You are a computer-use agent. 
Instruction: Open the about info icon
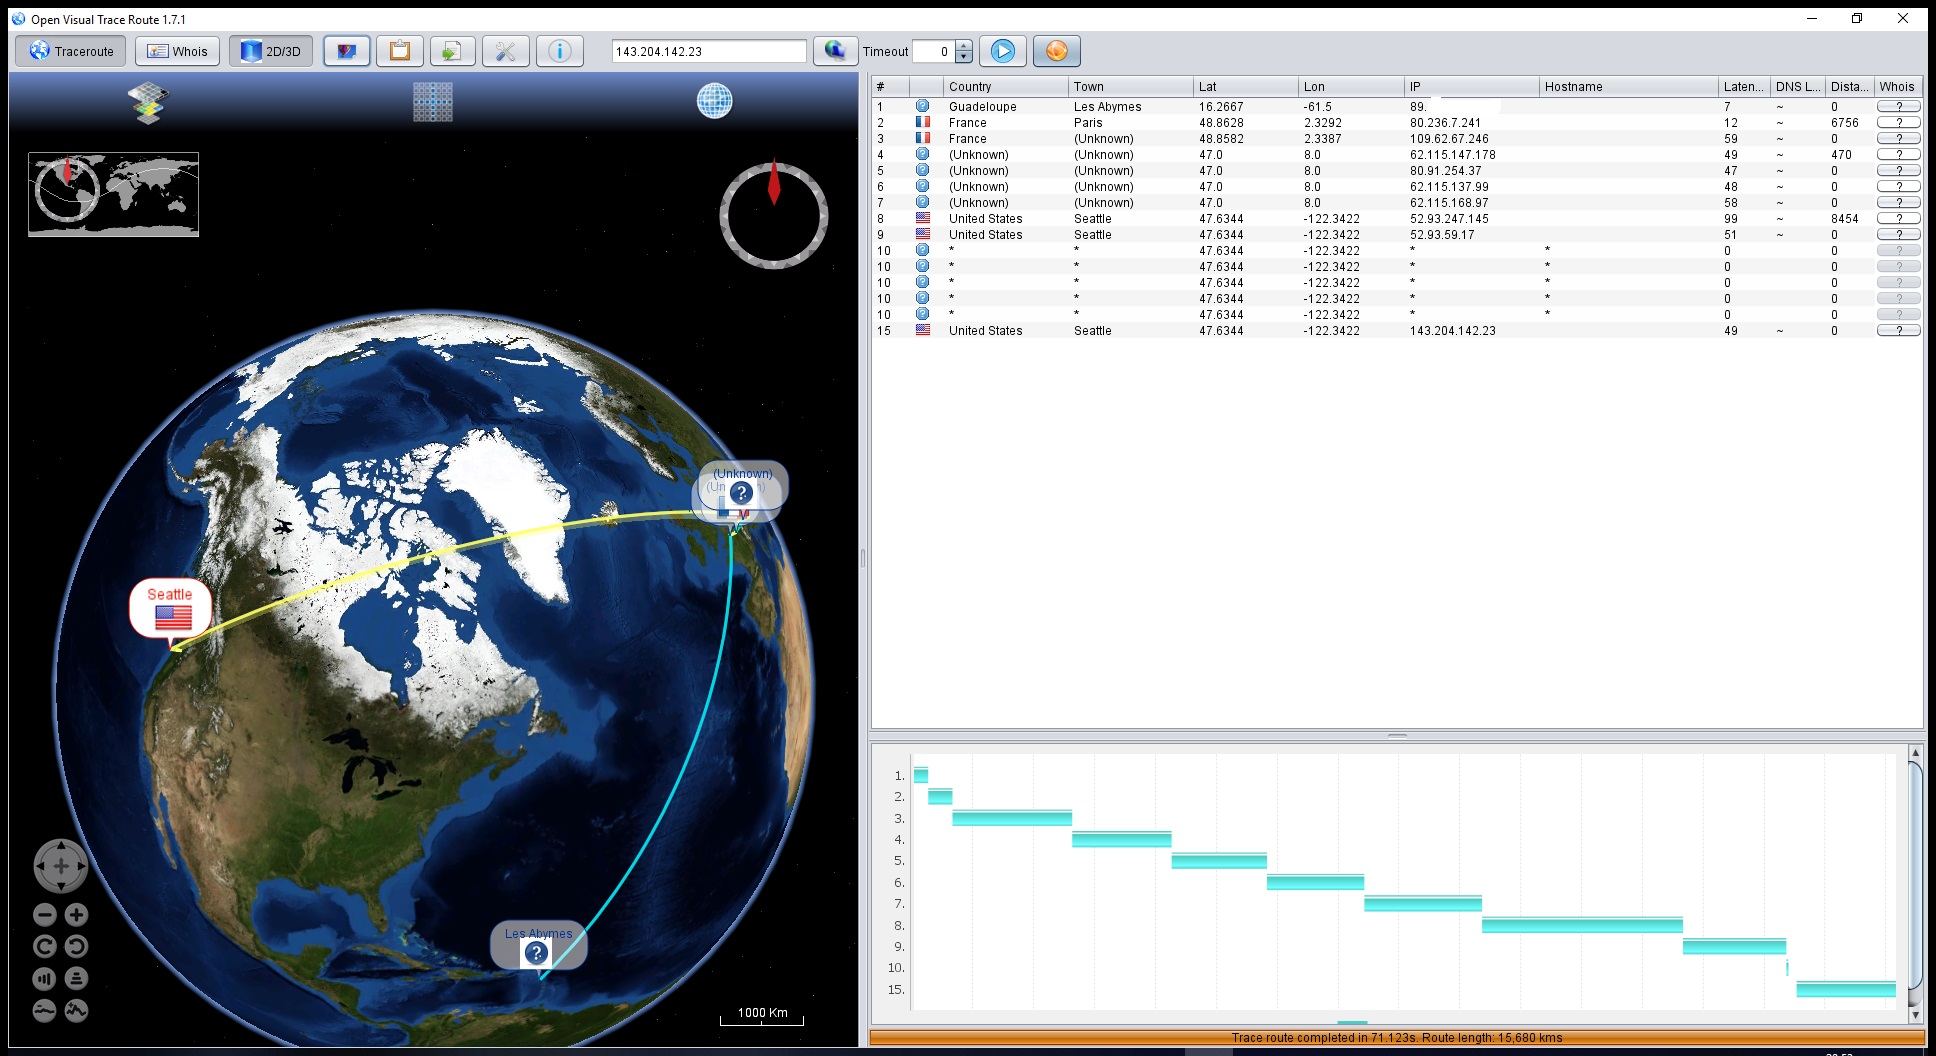[x=560, y=51]
